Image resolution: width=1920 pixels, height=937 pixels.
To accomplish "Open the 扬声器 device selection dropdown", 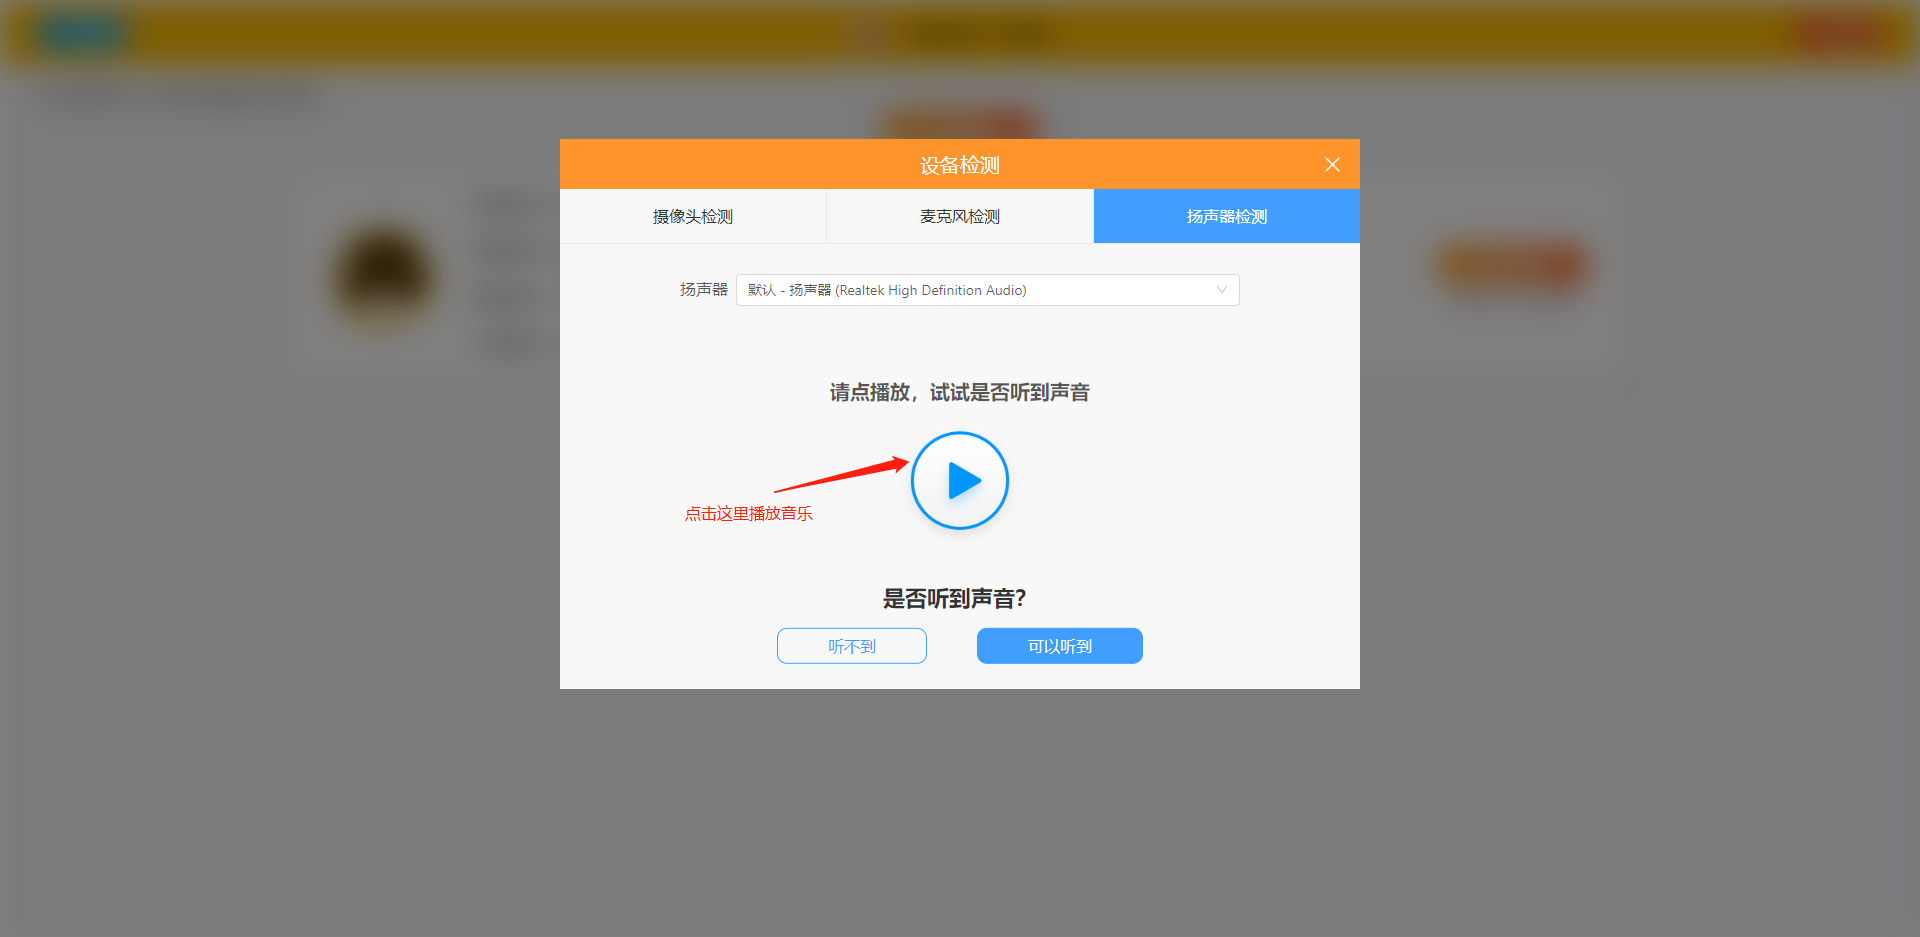I will 987,290.
